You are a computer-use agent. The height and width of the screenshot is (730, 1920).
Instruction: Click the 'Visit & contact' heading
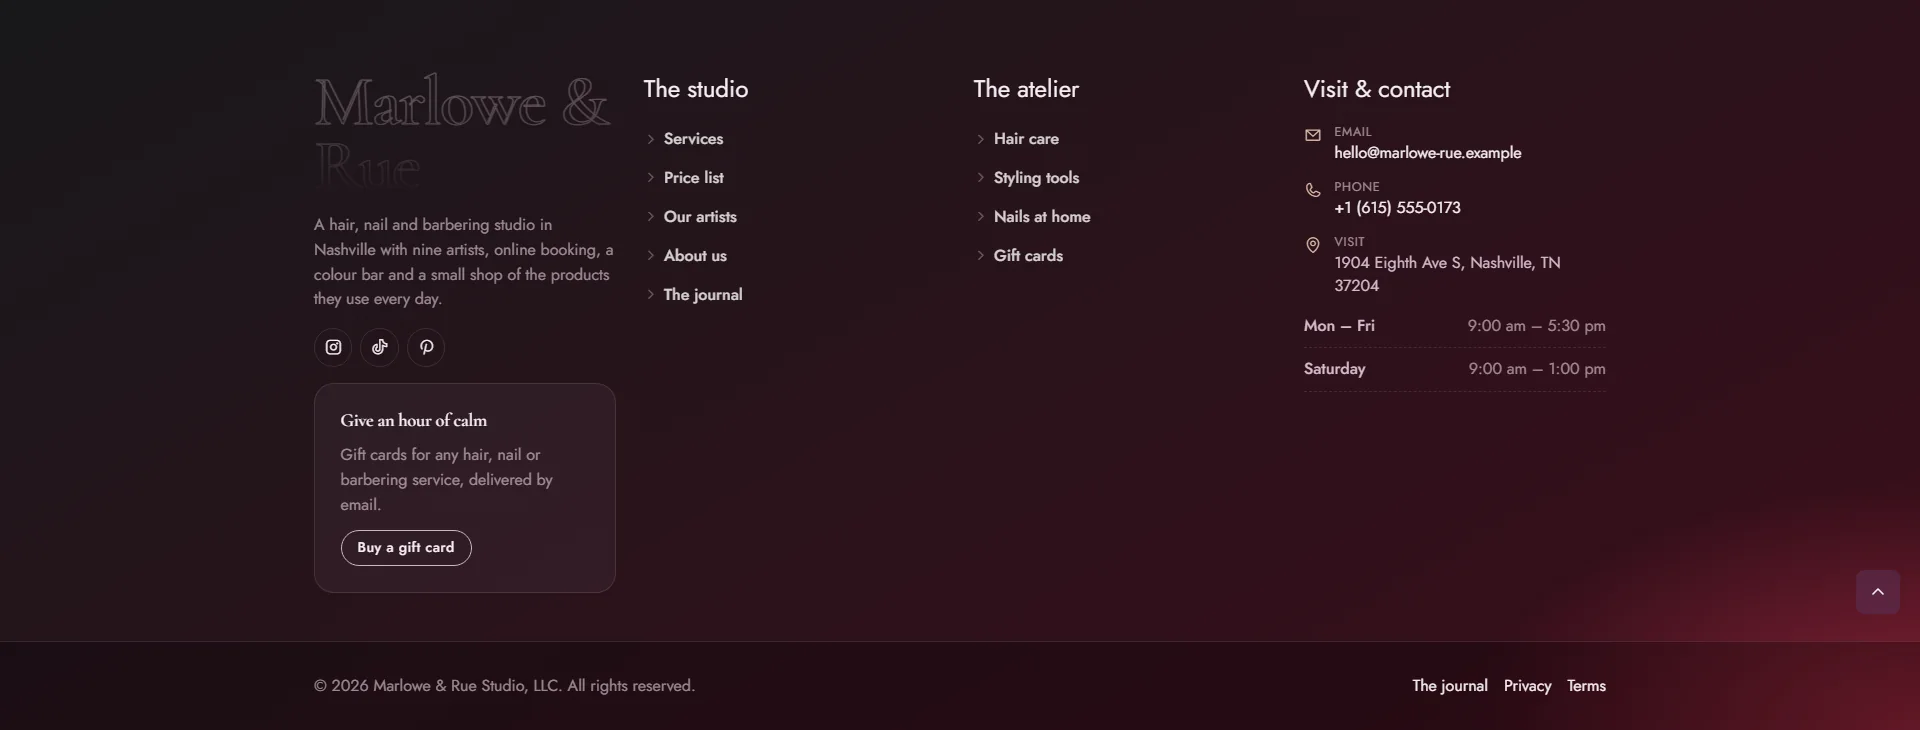coord(1377,89)
